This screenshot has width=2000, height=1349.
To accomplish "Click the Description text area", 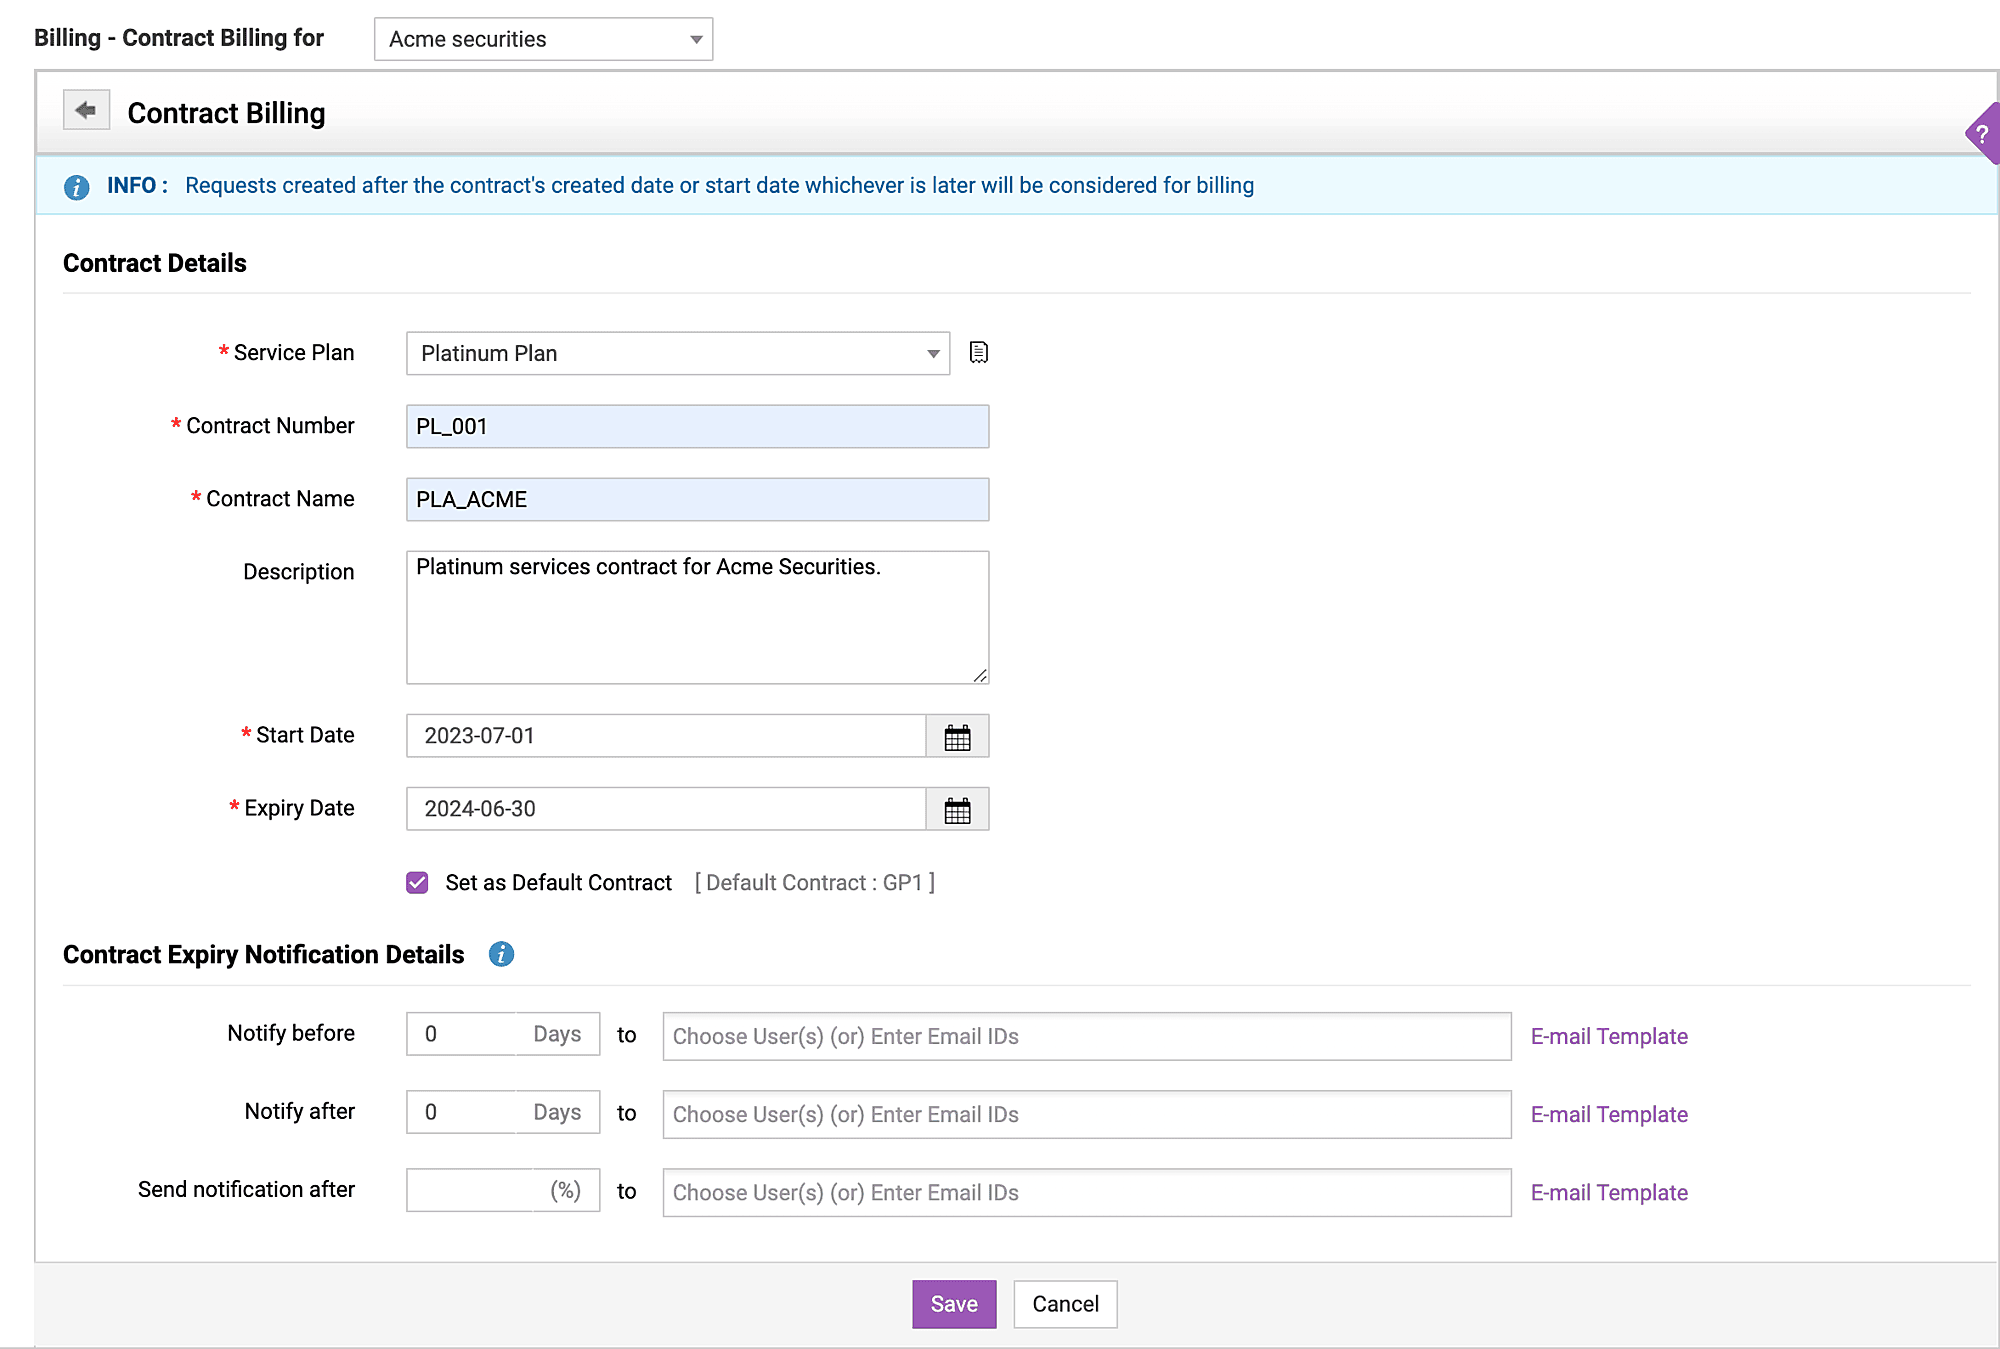I will click(697, 617).
